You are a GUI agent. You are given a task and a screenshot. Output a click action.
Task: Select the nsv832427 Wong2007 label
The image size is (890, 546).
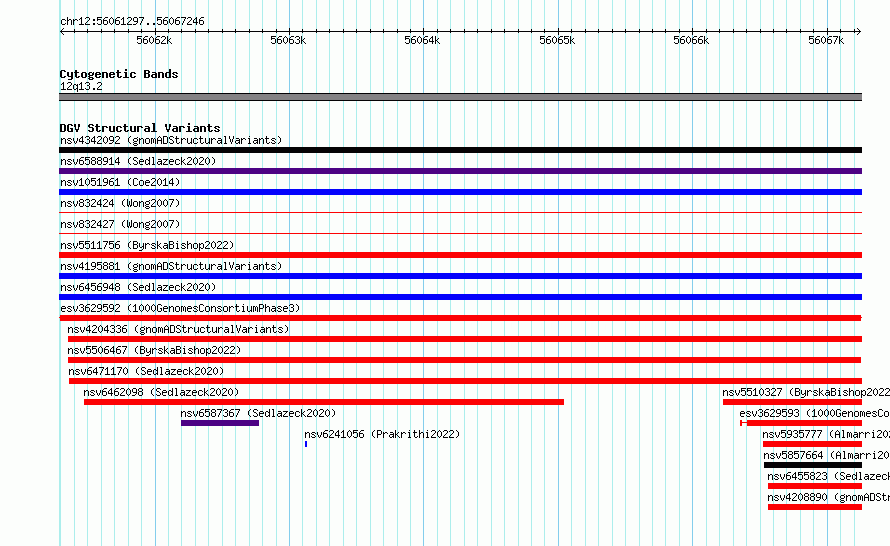pyautogui.click(x=120, y=224)
